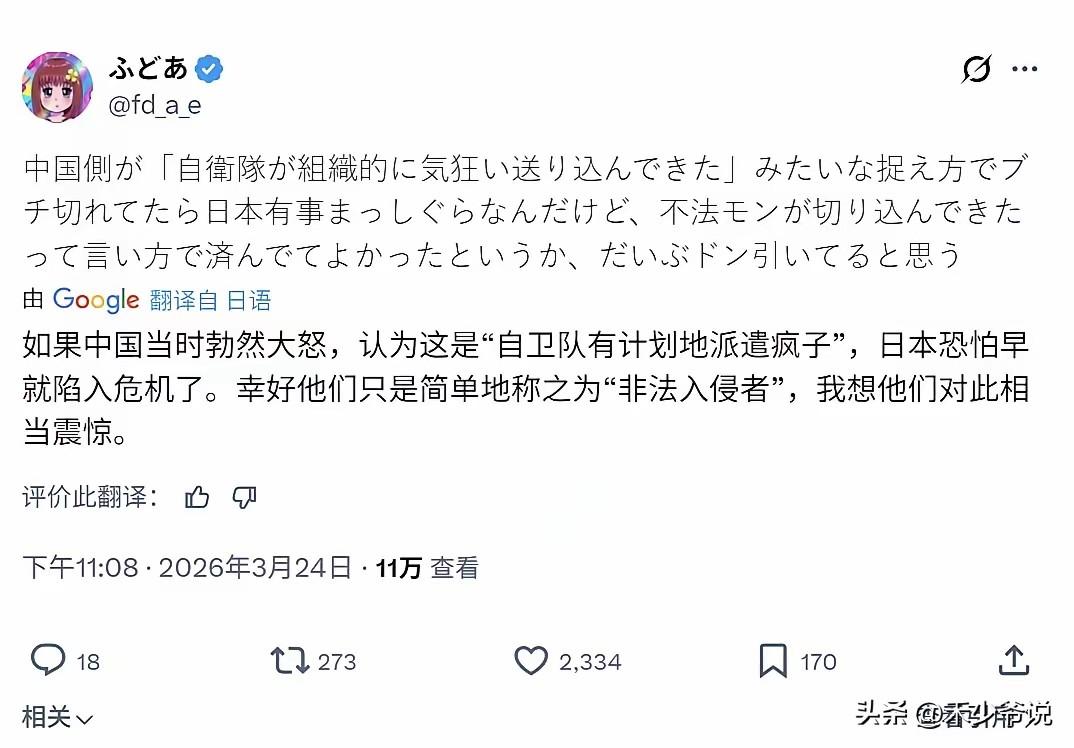Select the Grok icon near top right
1074x748 pixels.
977,69
